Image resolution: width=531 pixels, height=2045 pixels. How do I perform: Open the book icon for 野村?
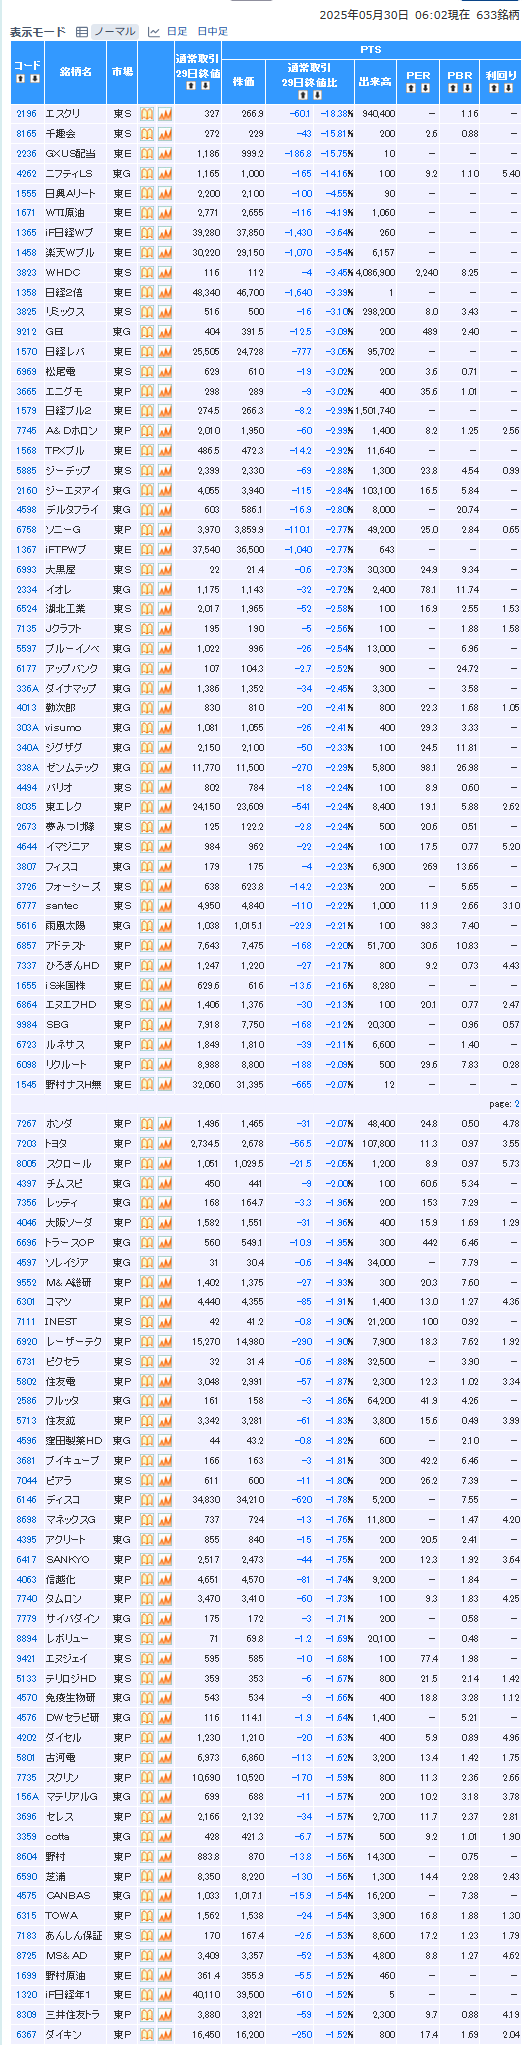pyautogui.click(x=146, y=1856)
